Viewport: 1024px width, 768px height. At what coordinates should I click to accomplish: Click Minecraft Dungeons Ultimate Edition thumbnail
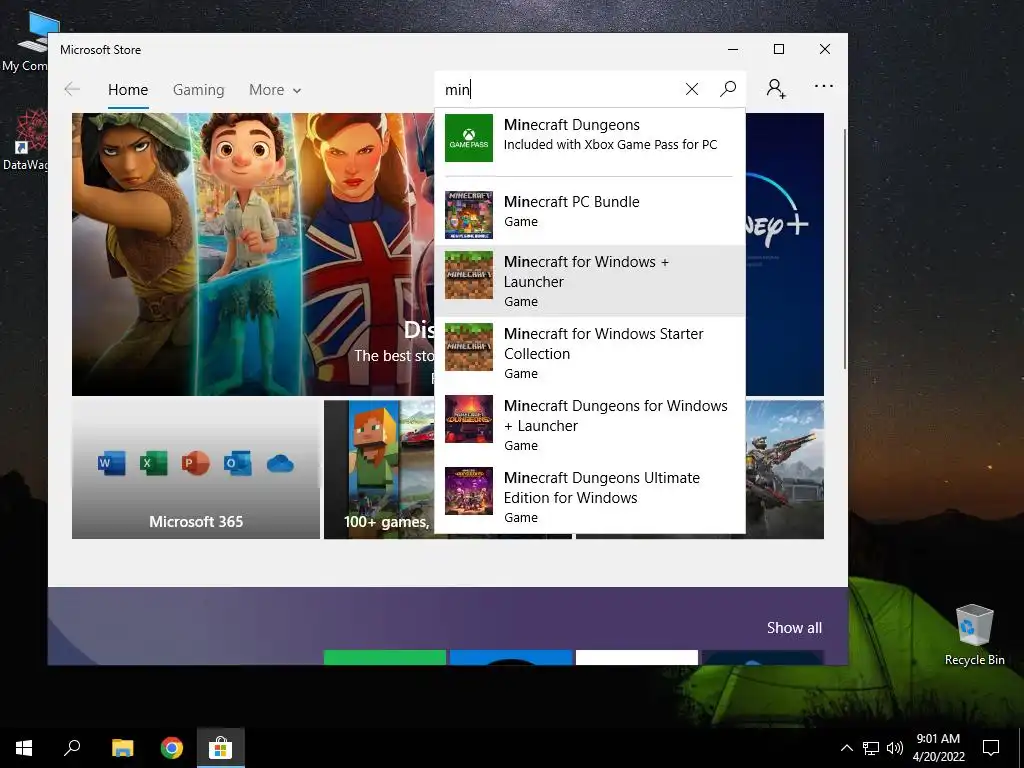469,490
